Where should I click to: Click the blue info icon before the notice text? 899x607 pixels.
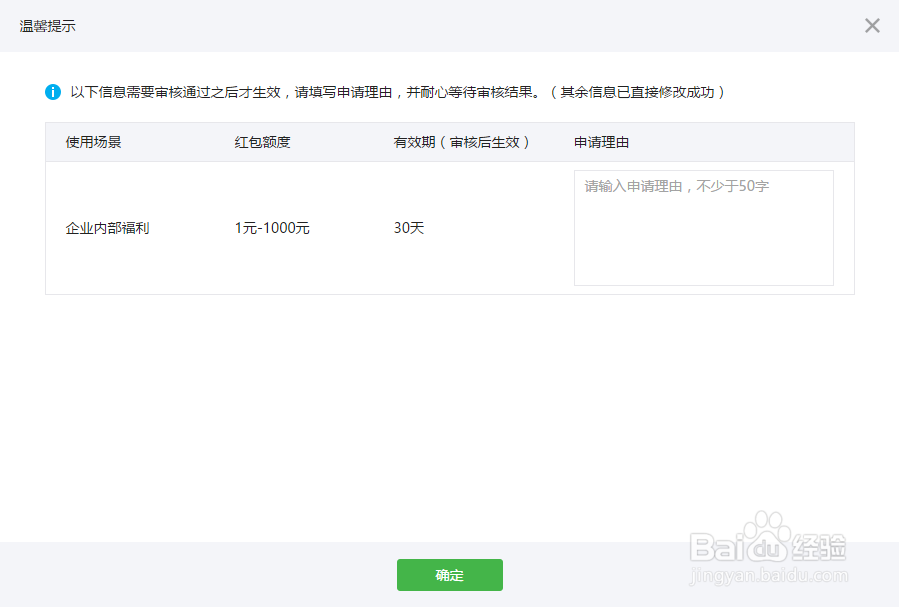(52, 91)
